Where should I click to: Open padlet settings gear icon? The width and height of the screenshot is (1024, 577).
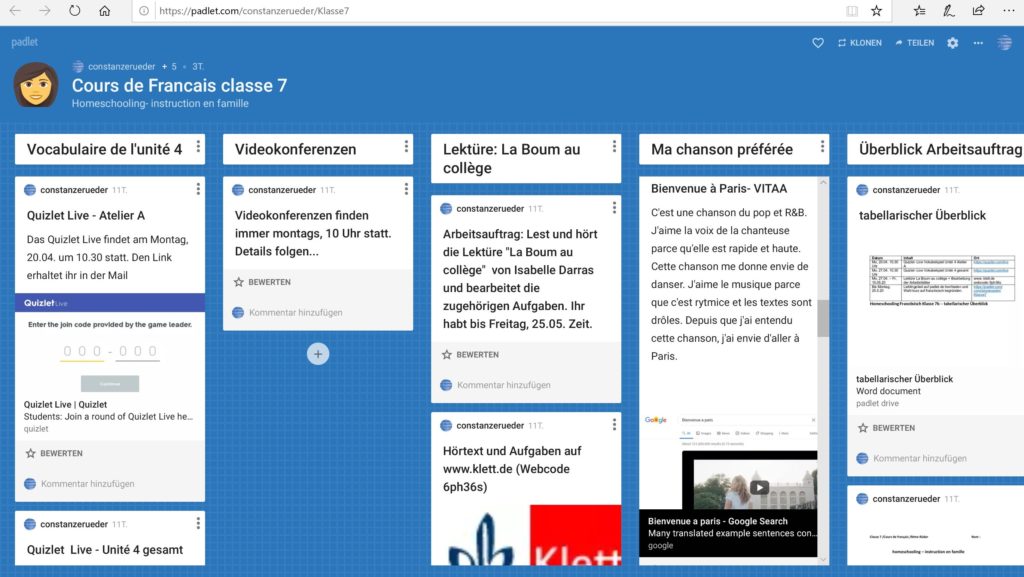[952, 43]
